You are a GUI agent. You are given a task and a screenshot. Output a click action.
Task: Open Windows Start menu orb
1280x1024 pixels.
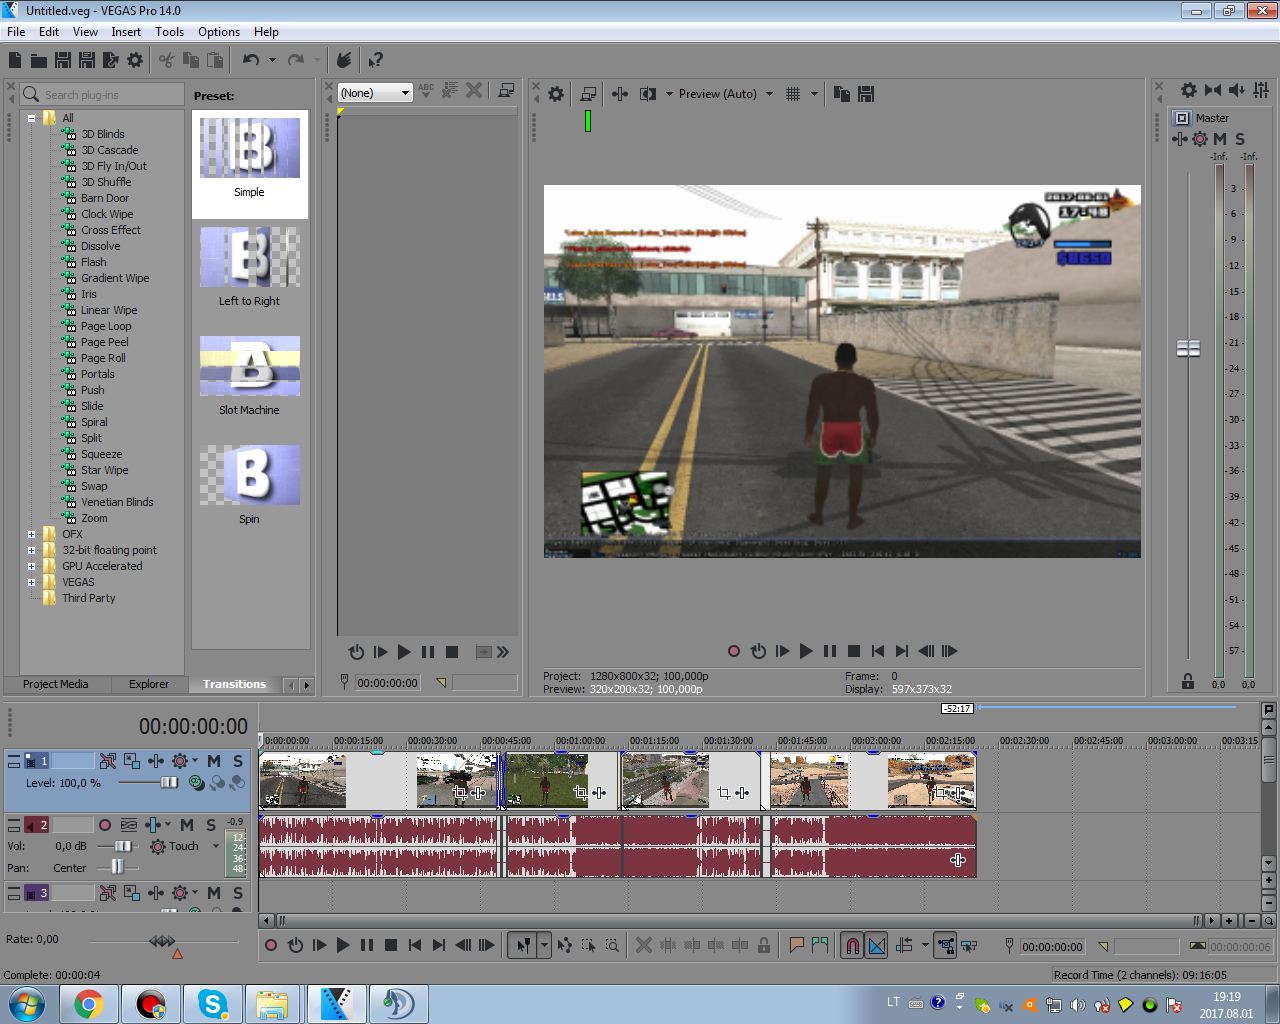[x=27, y=1004]
